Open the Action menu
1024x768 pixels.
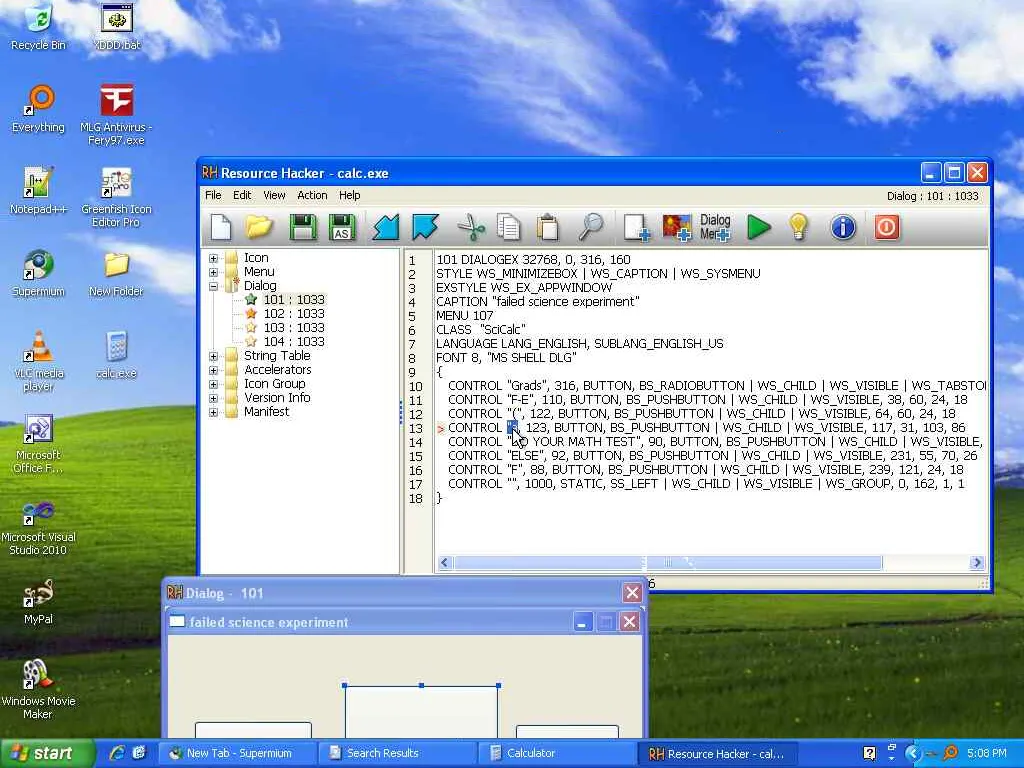[312, 195]
